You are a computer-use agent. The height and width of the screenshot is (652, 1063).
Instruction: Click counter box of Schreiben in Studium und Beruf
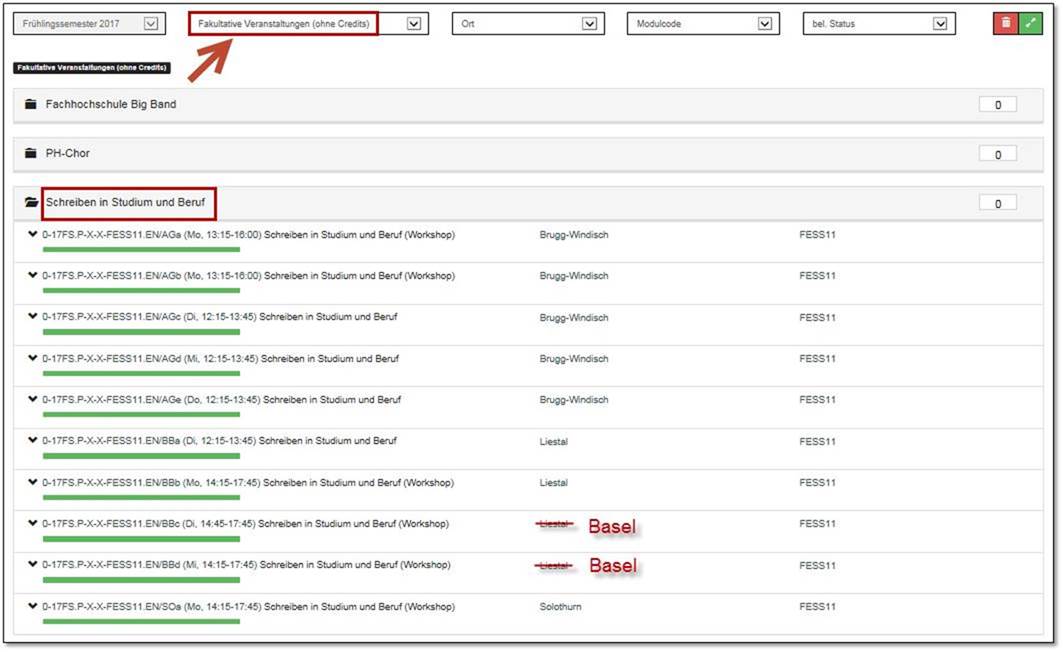[x=997, y=203]
